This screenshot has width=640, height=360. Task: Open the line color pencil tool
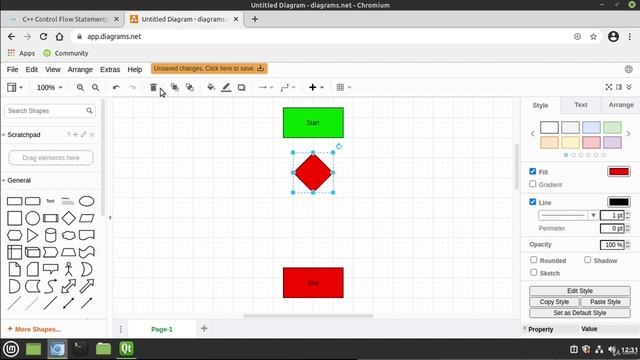tap(226, 87)
